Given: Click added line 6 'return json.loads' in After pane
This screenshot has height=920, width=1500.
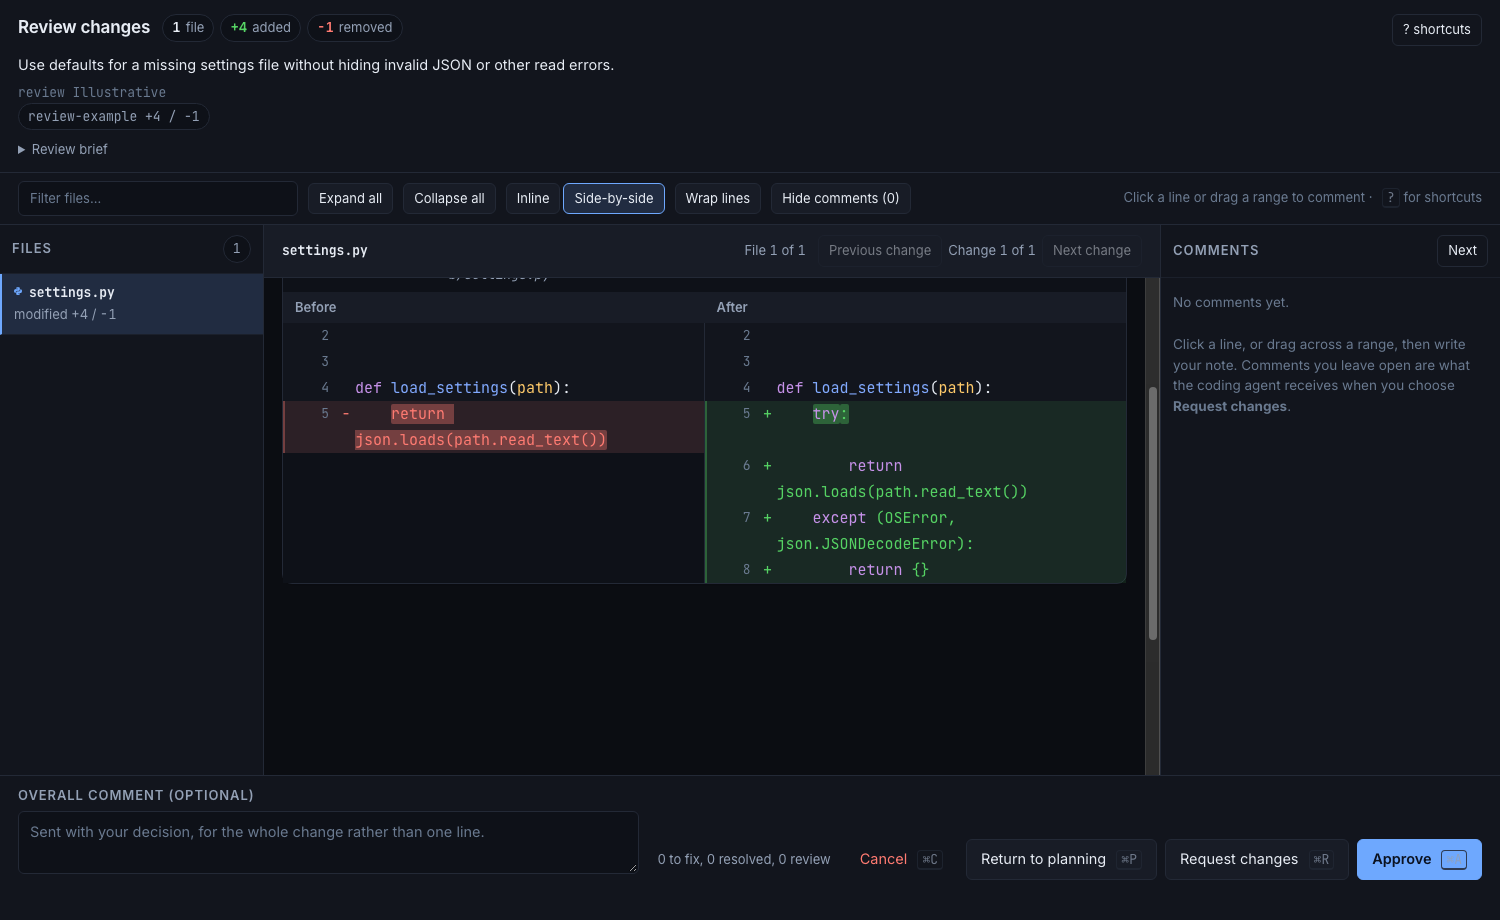Looking at the screenshot, I should [x=916, y=479].
